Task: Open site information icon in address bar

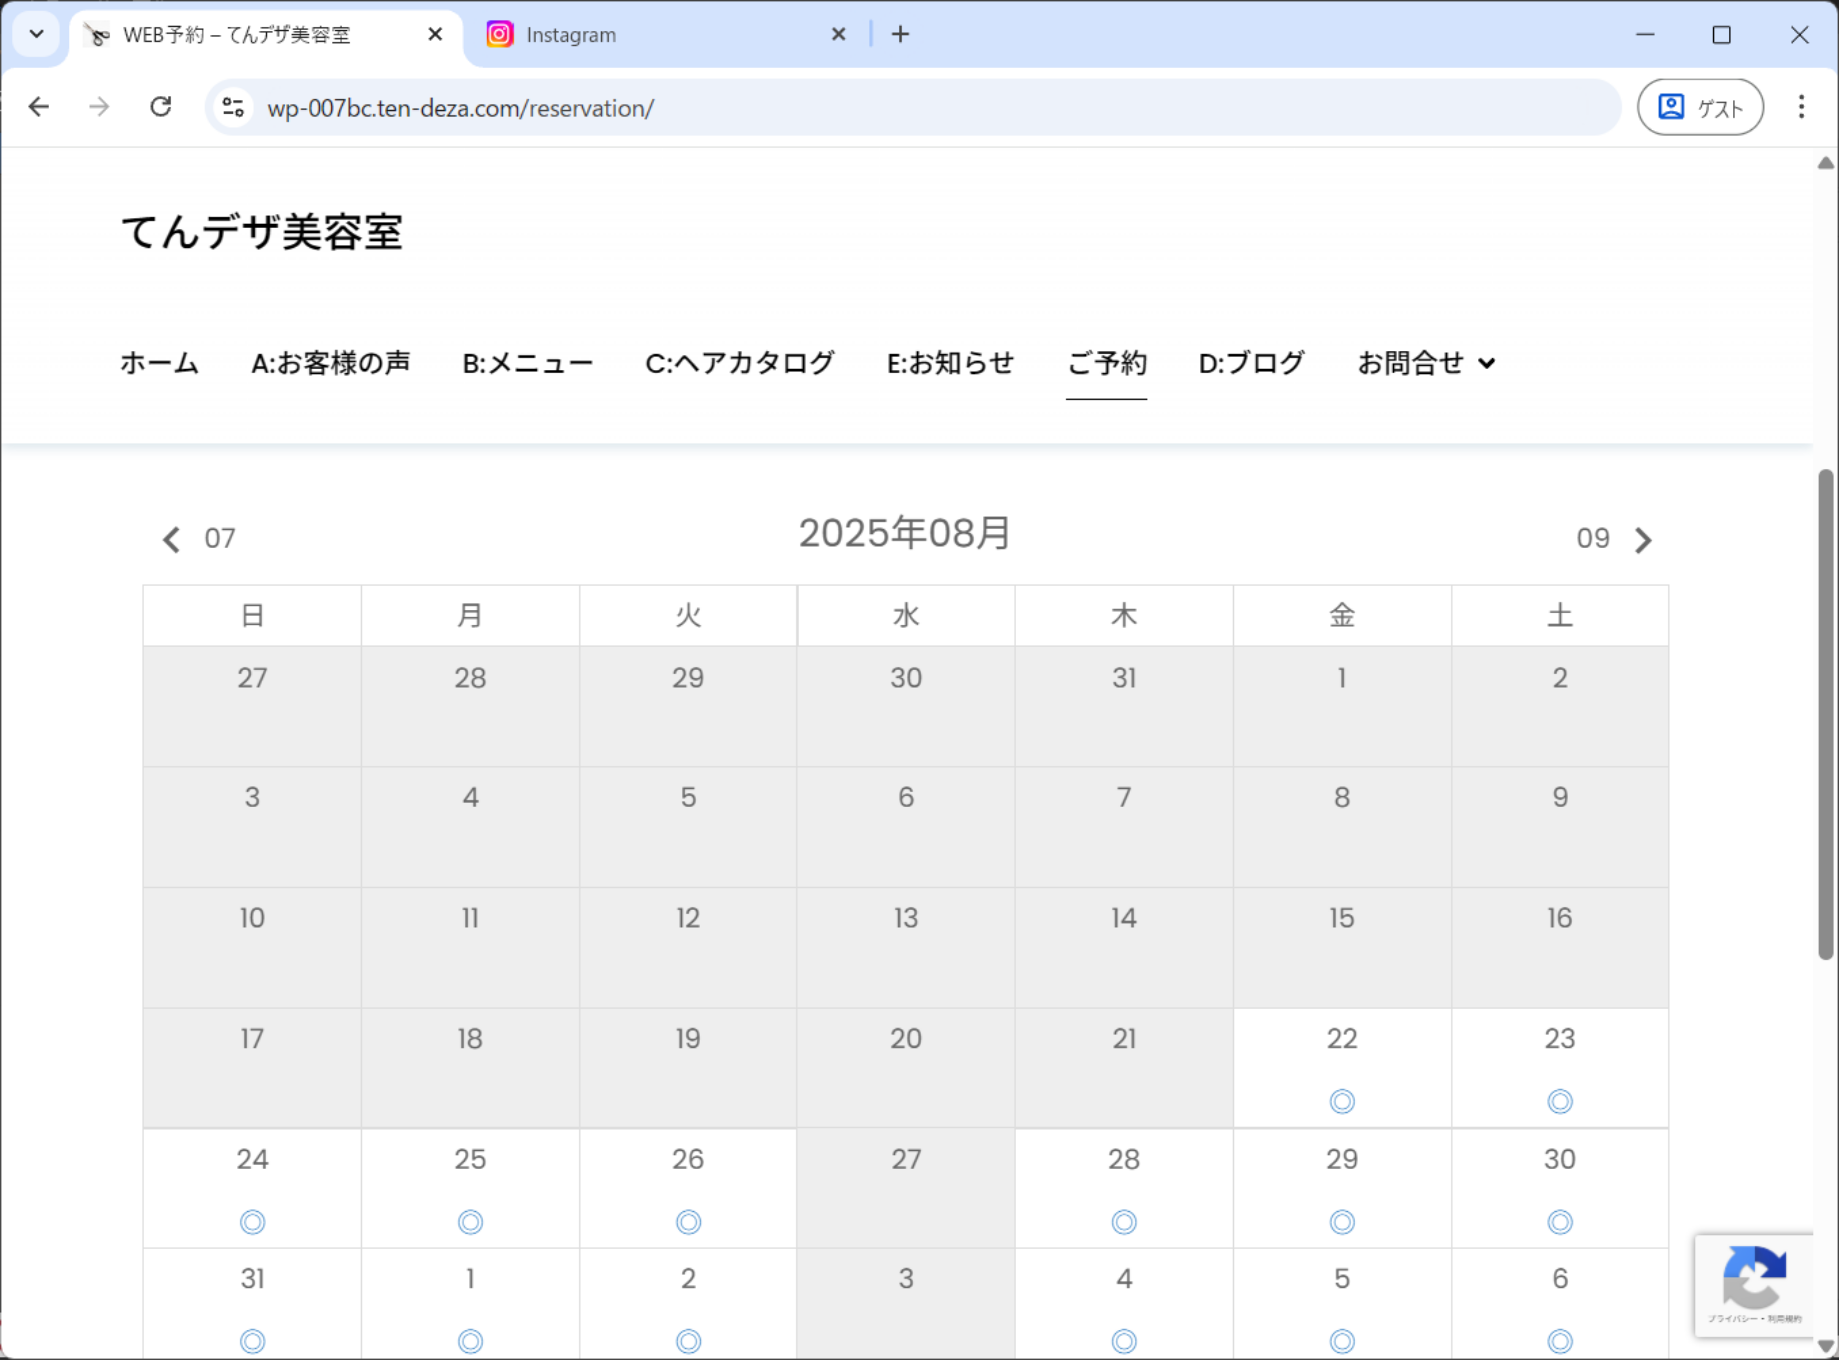Action: 234,107
